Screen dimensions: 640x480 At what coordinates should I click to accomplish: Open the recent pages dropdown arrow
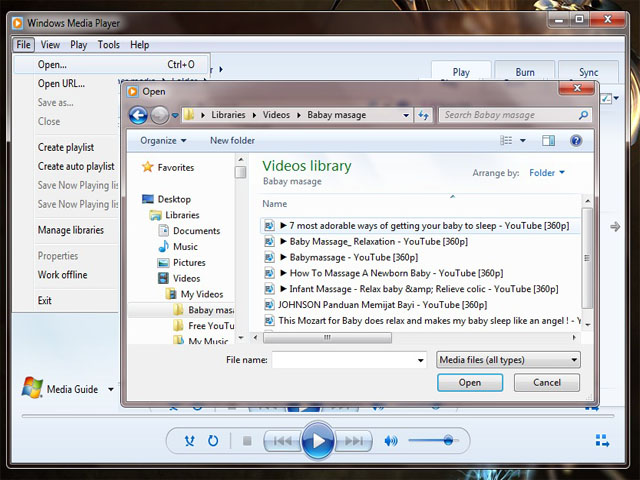(175, 116)
